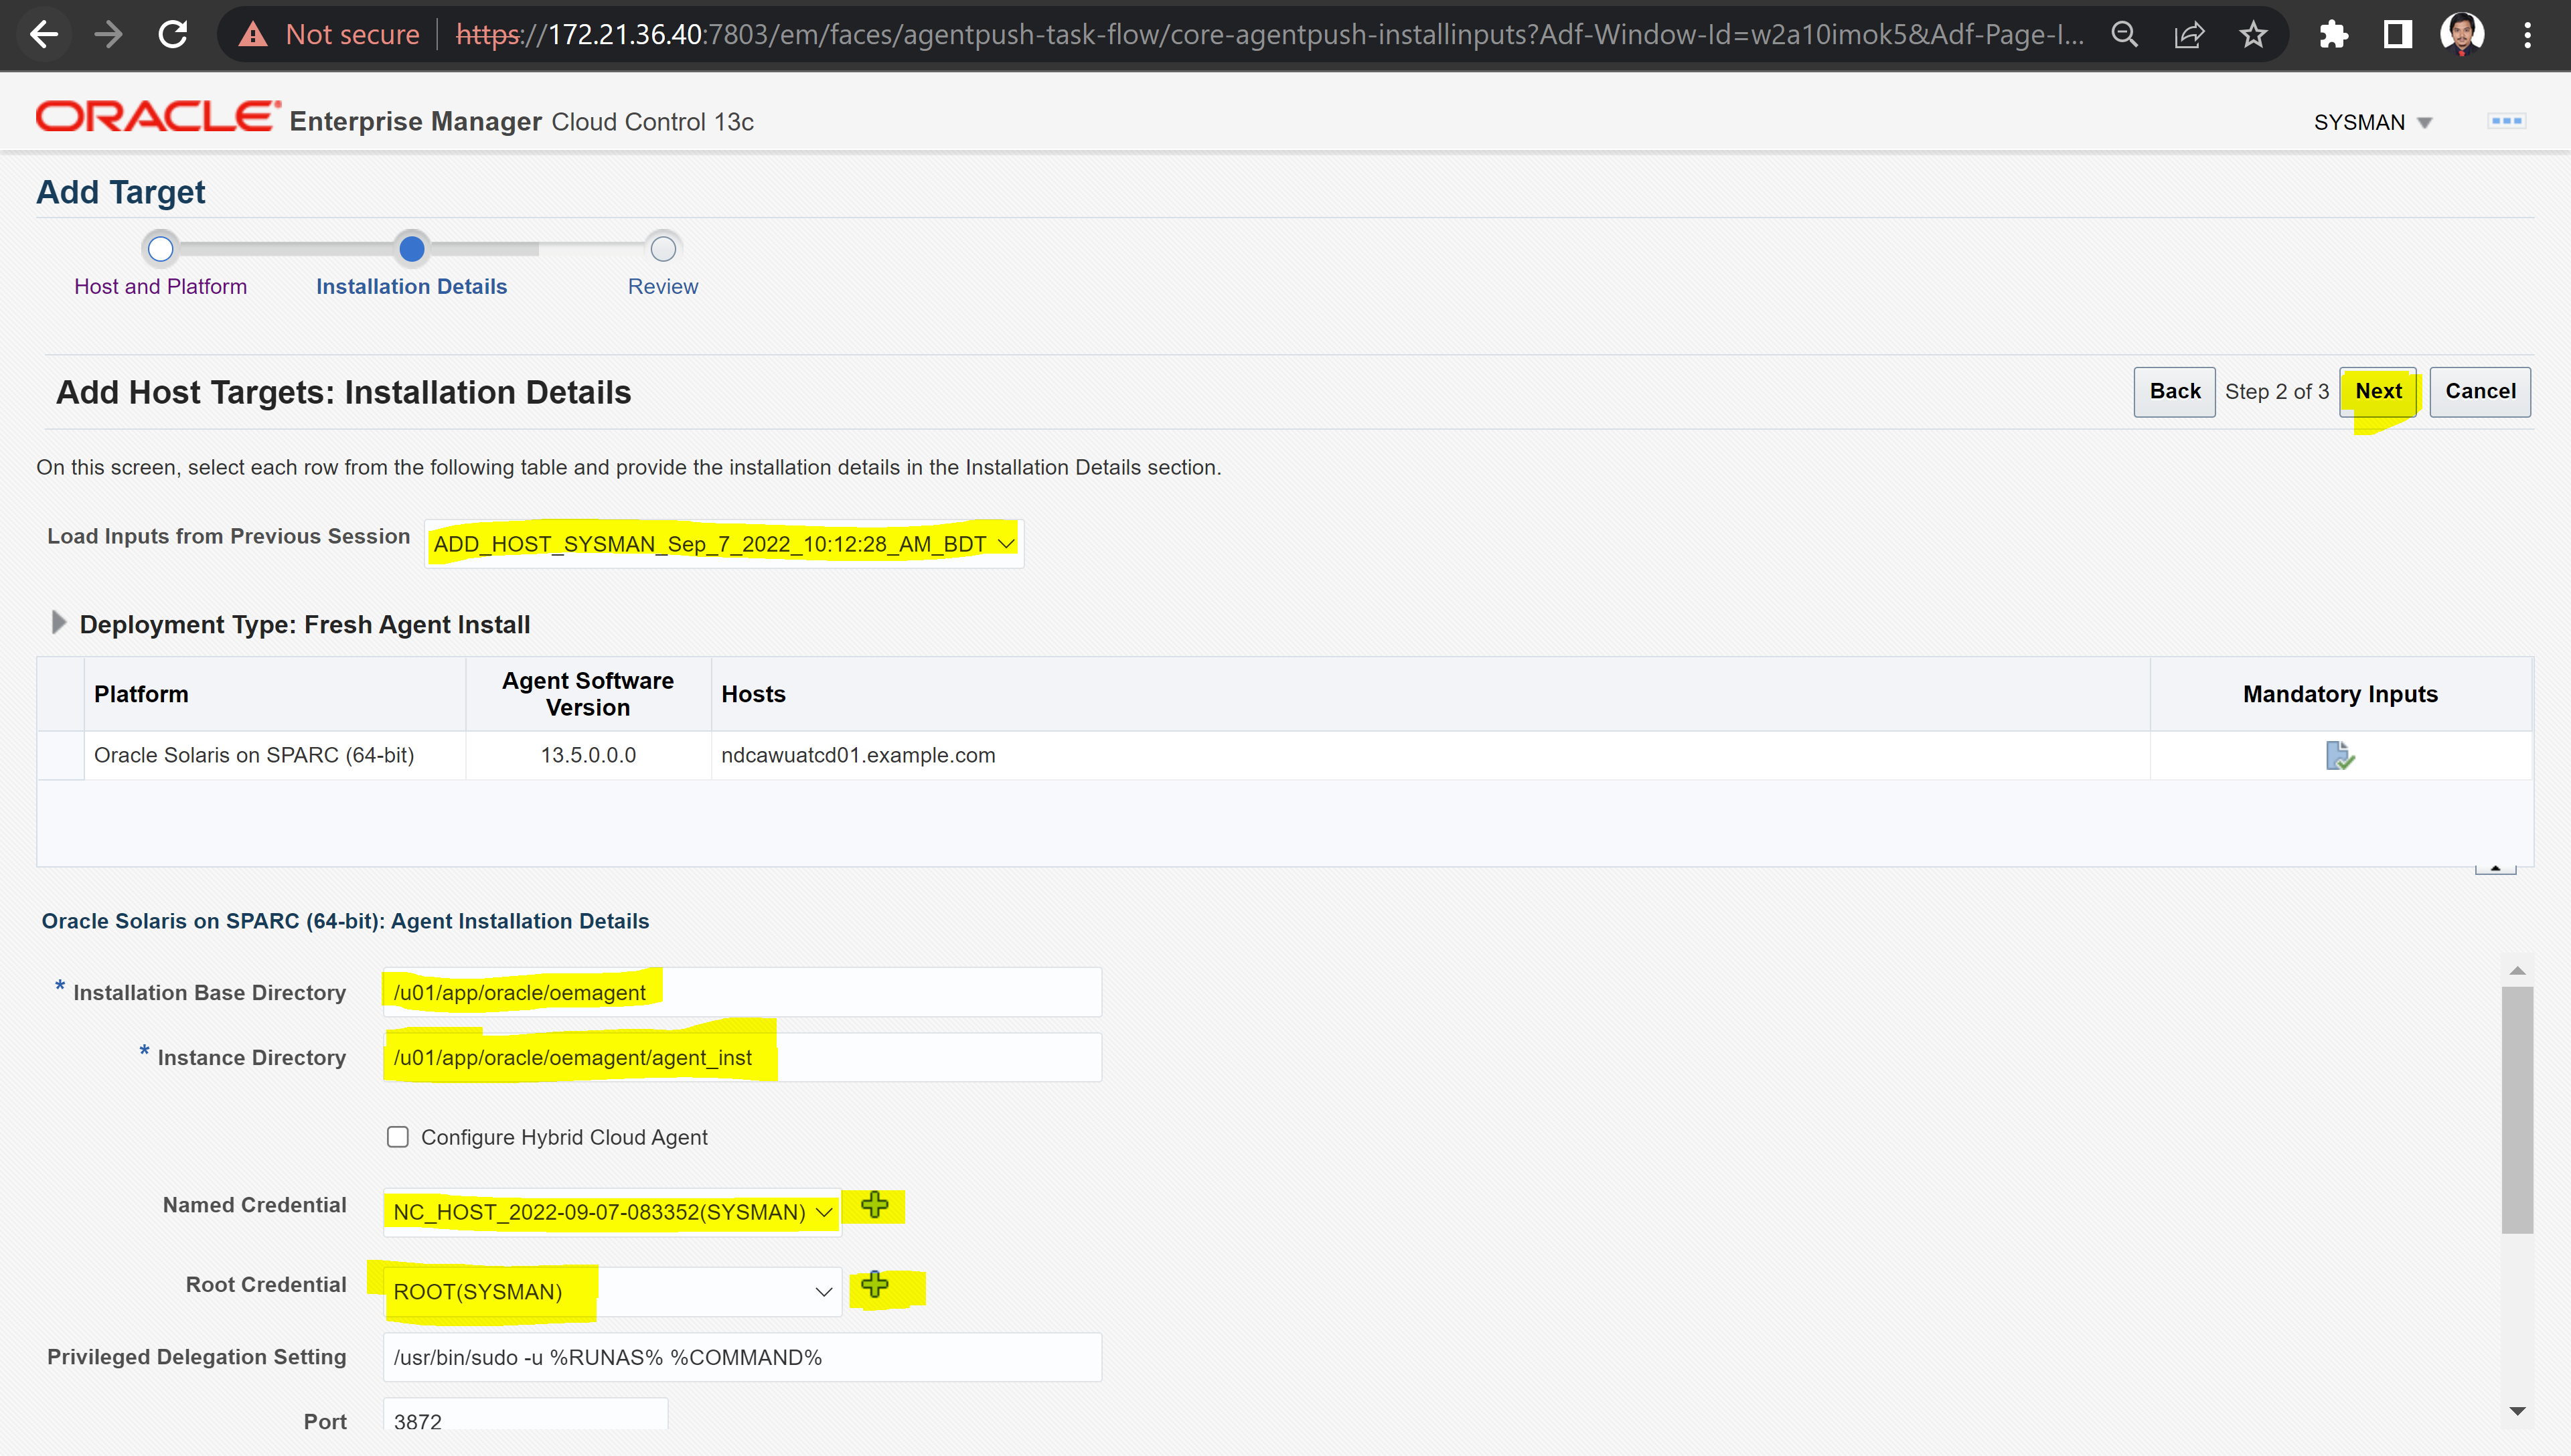The height and width of the screenshot is (1456, 2571).
Task: Open the Named Credential dropdown
Action: tap(612, 1212)
